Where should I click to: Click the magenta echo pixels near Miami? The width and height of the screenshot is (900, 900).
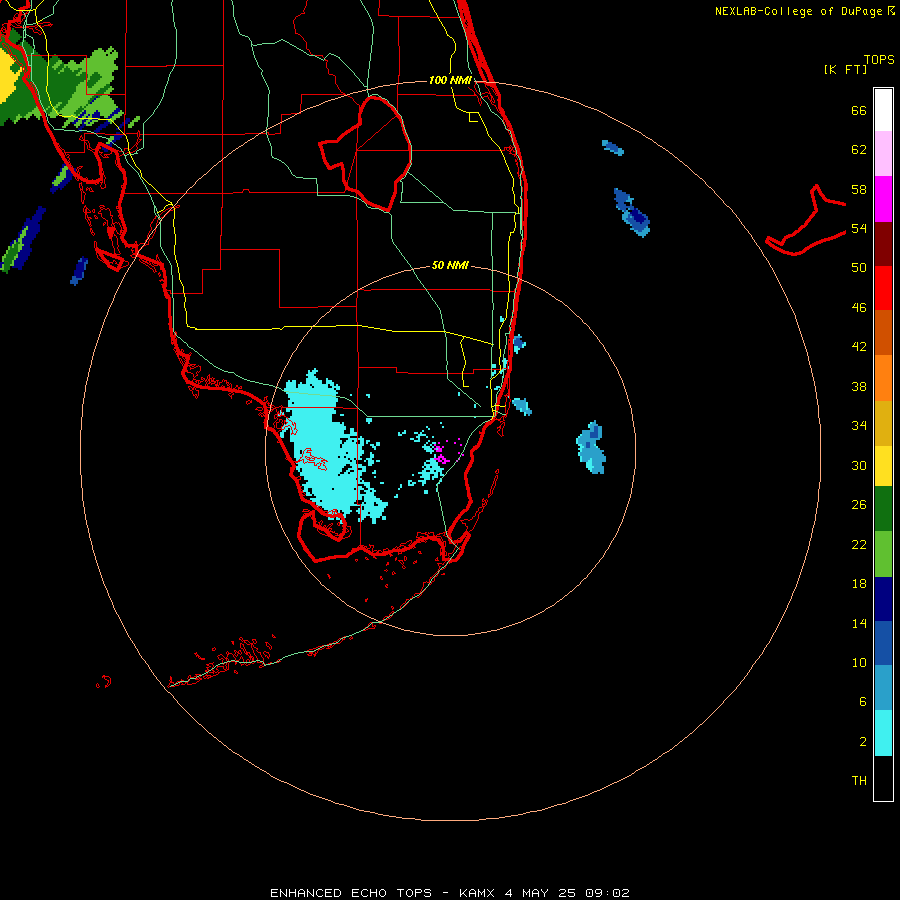[x=441, y=459]
